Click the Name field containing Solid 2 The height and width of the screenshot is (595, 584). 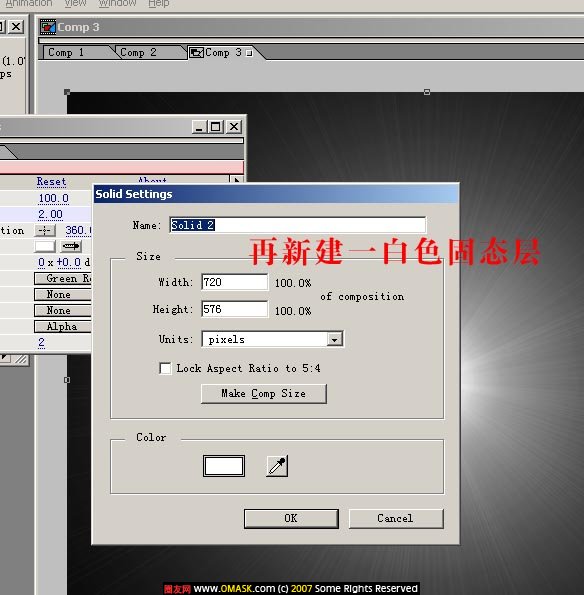[298, 225]
